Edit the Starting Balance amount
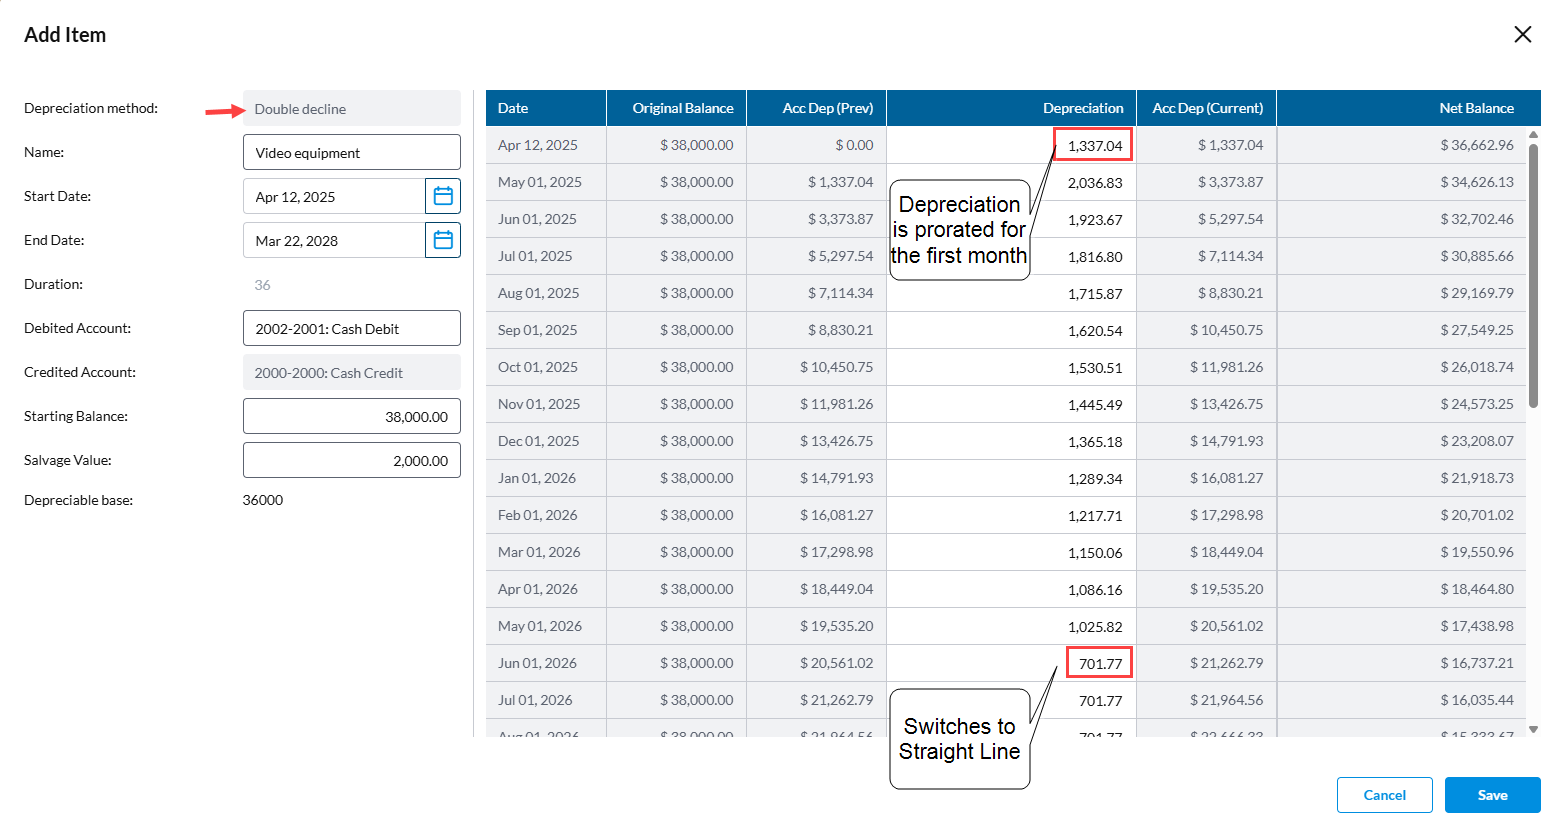The width and height of the screenshot is (1553, 817). (351, 417)
